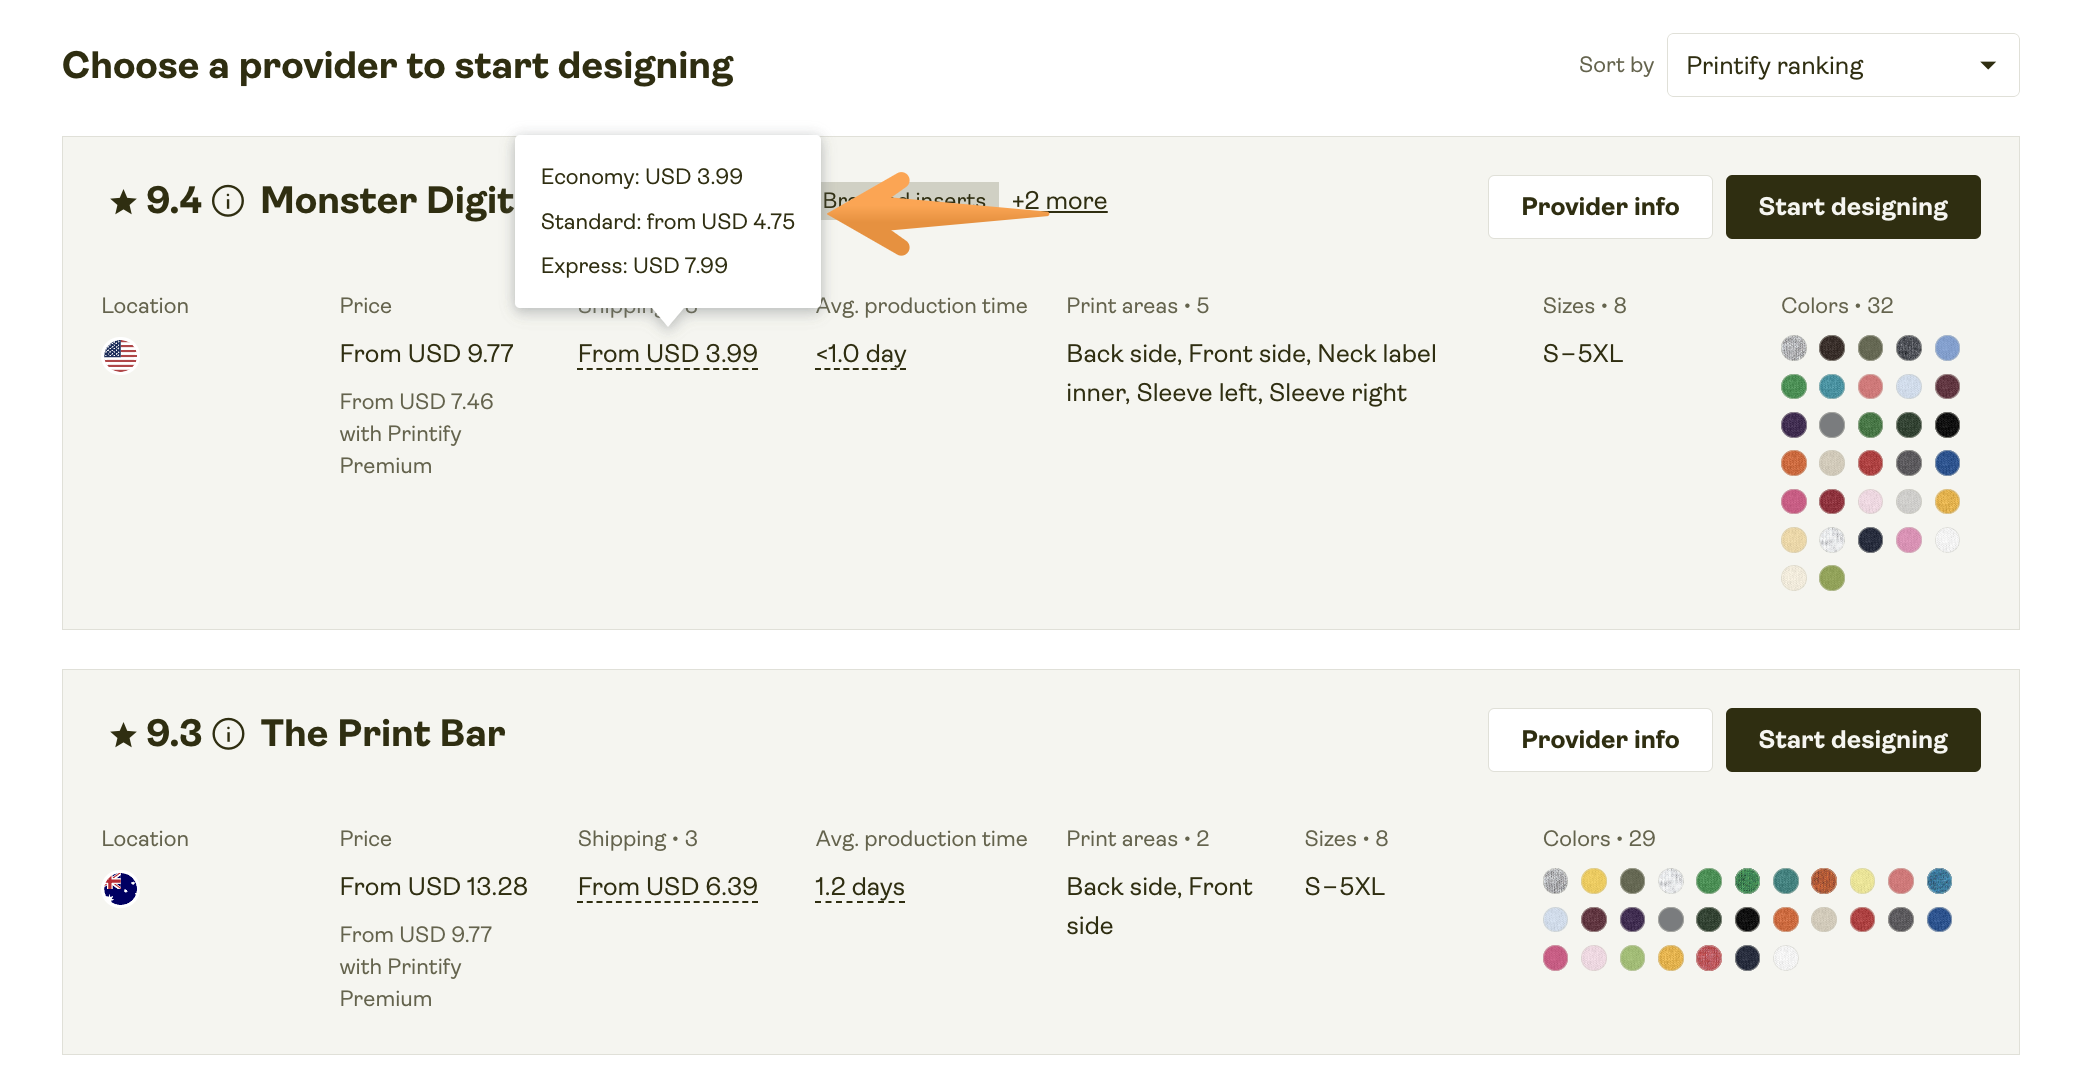Open the Printify ranking sort dropdown

[1842, 65]
